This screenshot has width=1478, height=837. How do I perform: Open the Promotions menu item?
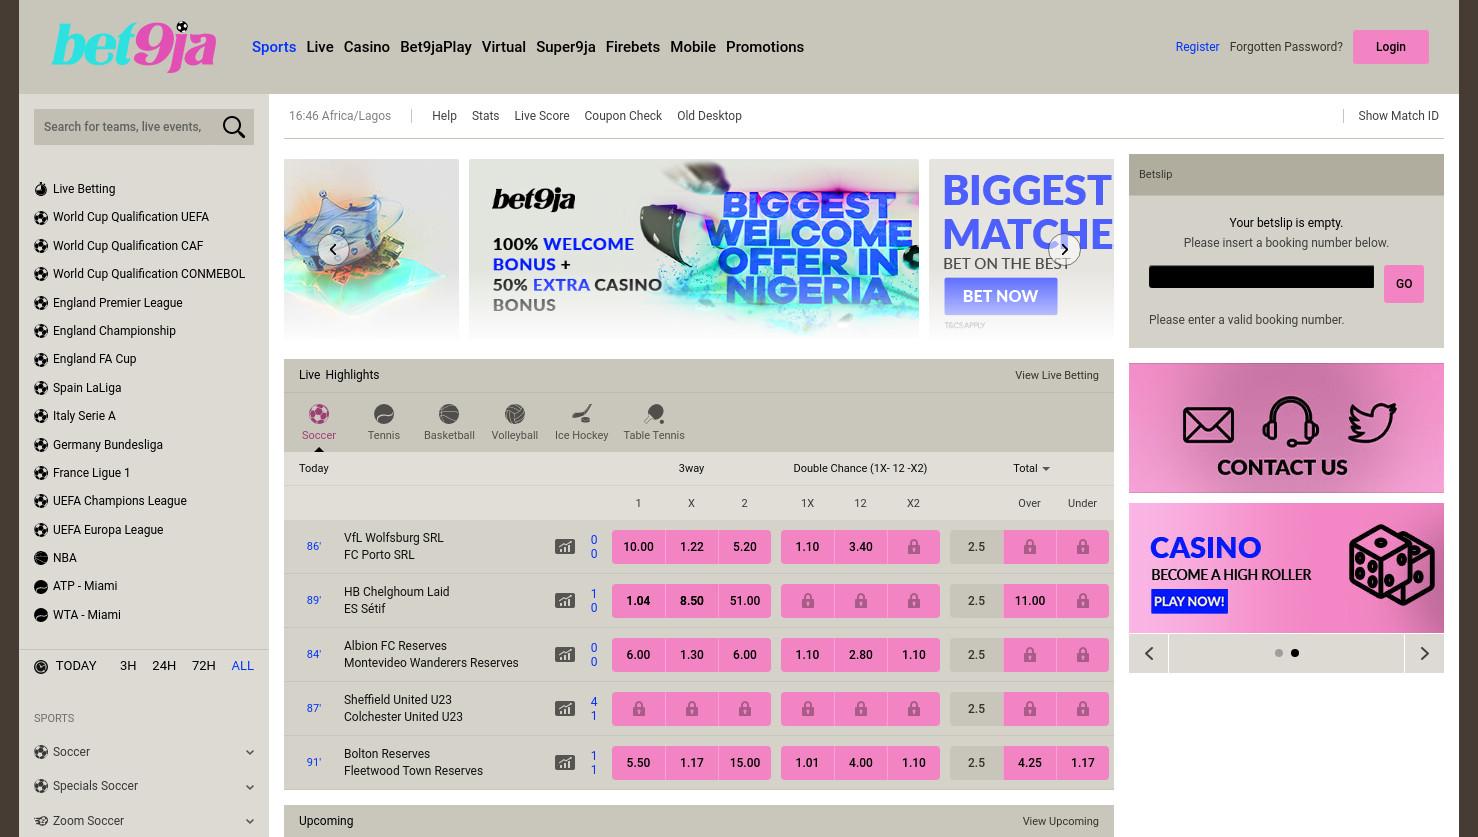point(765,47)
